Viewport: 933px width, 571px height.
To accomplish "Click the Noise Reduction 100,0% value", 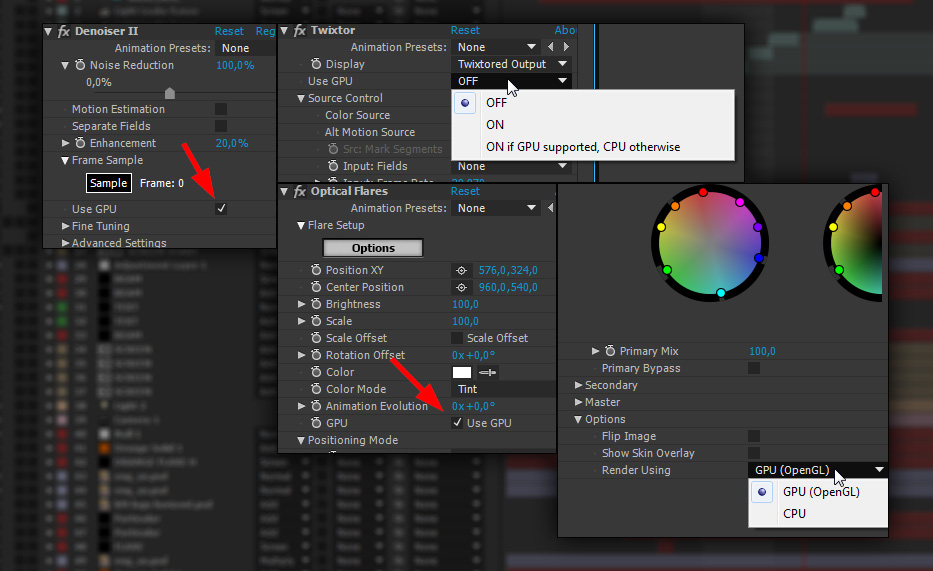I will [x=235, y=65].
